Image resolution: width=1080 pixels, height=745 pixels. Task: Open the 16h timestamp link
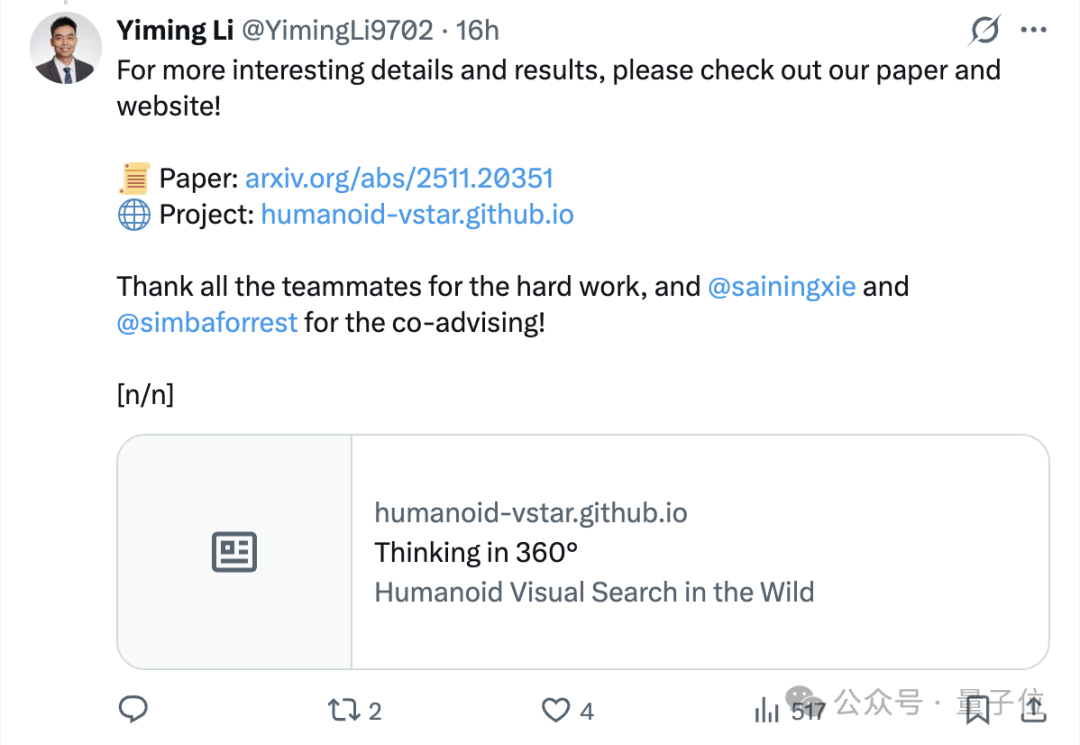(477, 31)
